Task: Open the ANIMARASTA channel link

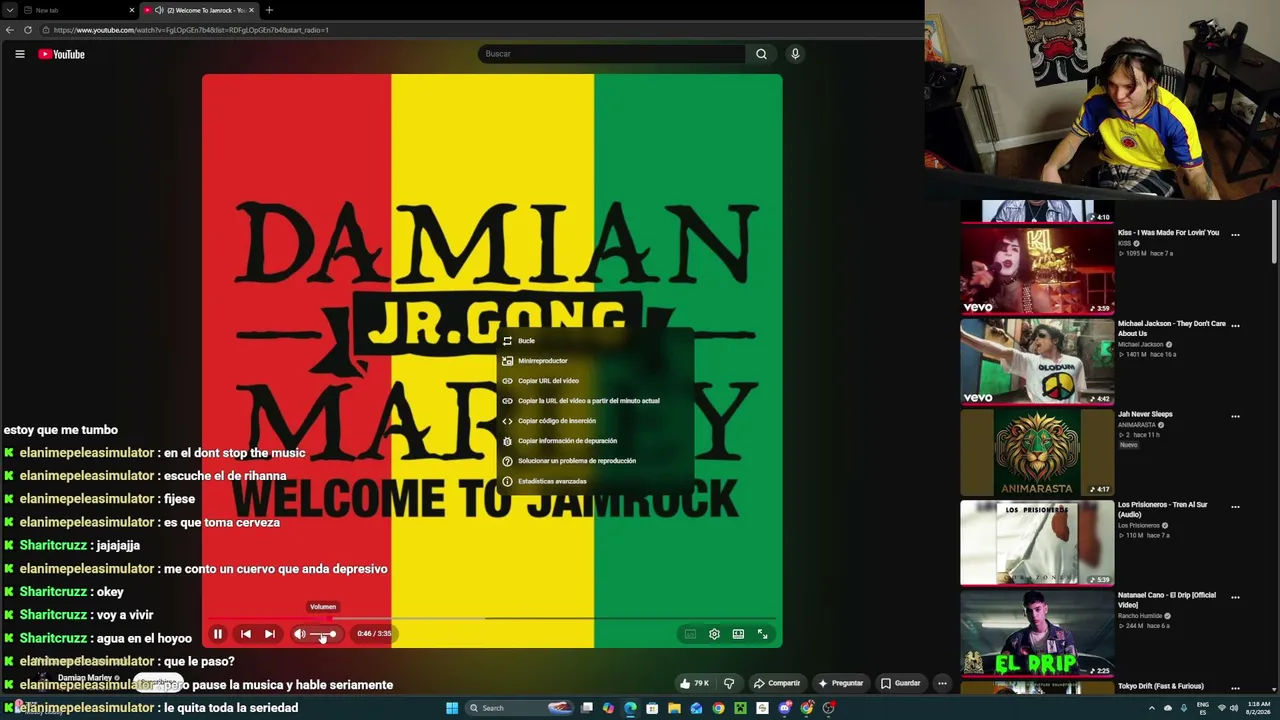Action: (1136, 425)
